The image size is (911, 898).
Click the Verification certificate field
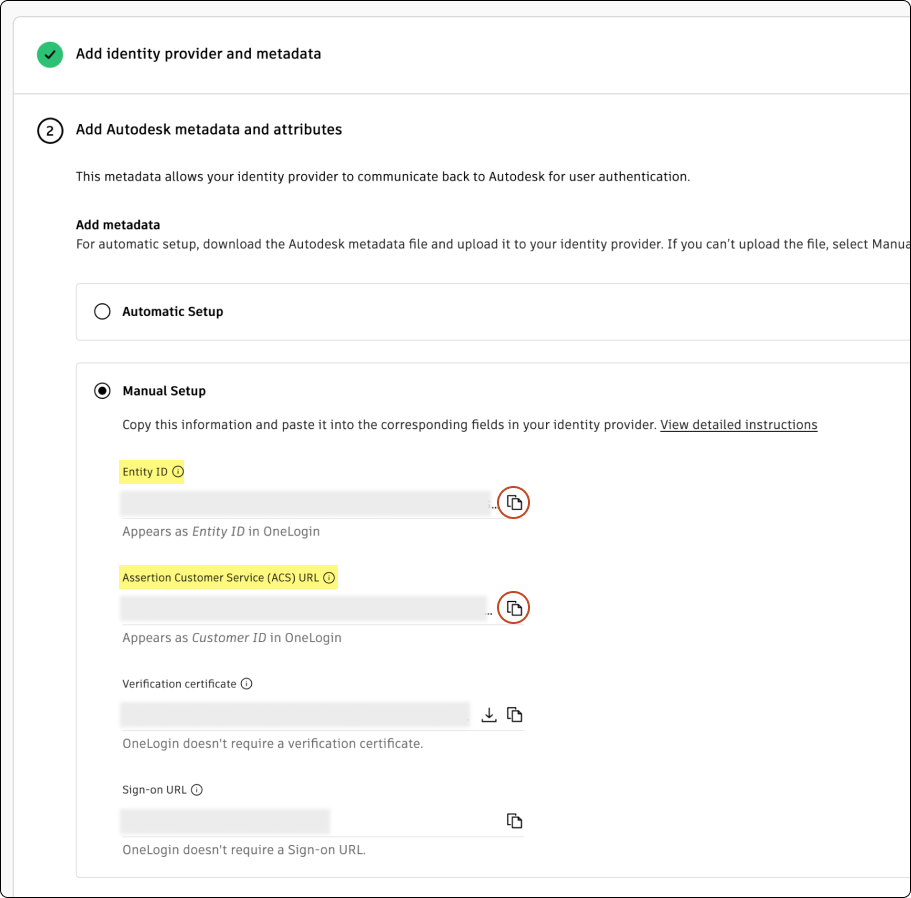click(x=295, y=714)
